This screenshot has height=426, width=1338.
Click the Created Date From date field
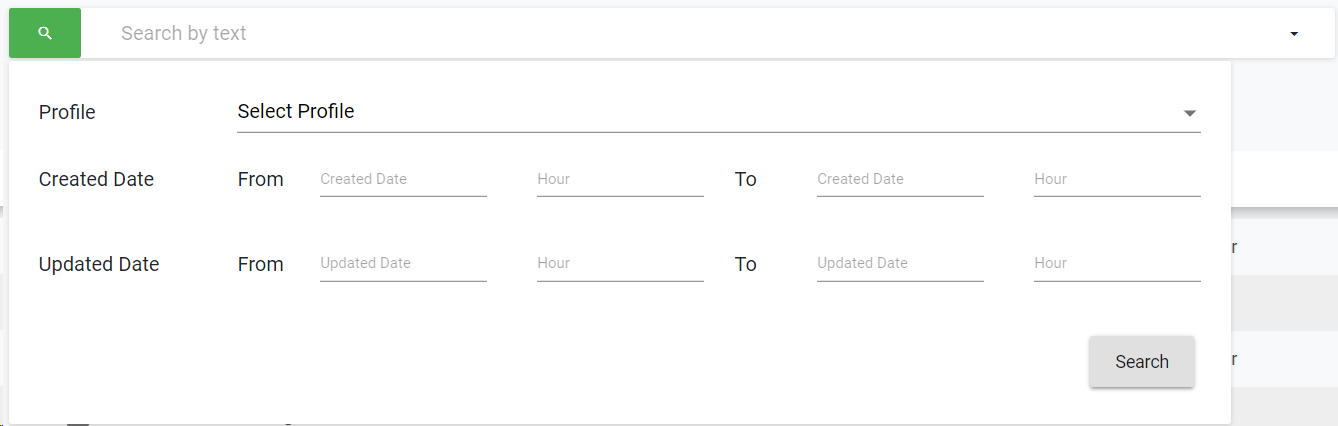[403, 180]
